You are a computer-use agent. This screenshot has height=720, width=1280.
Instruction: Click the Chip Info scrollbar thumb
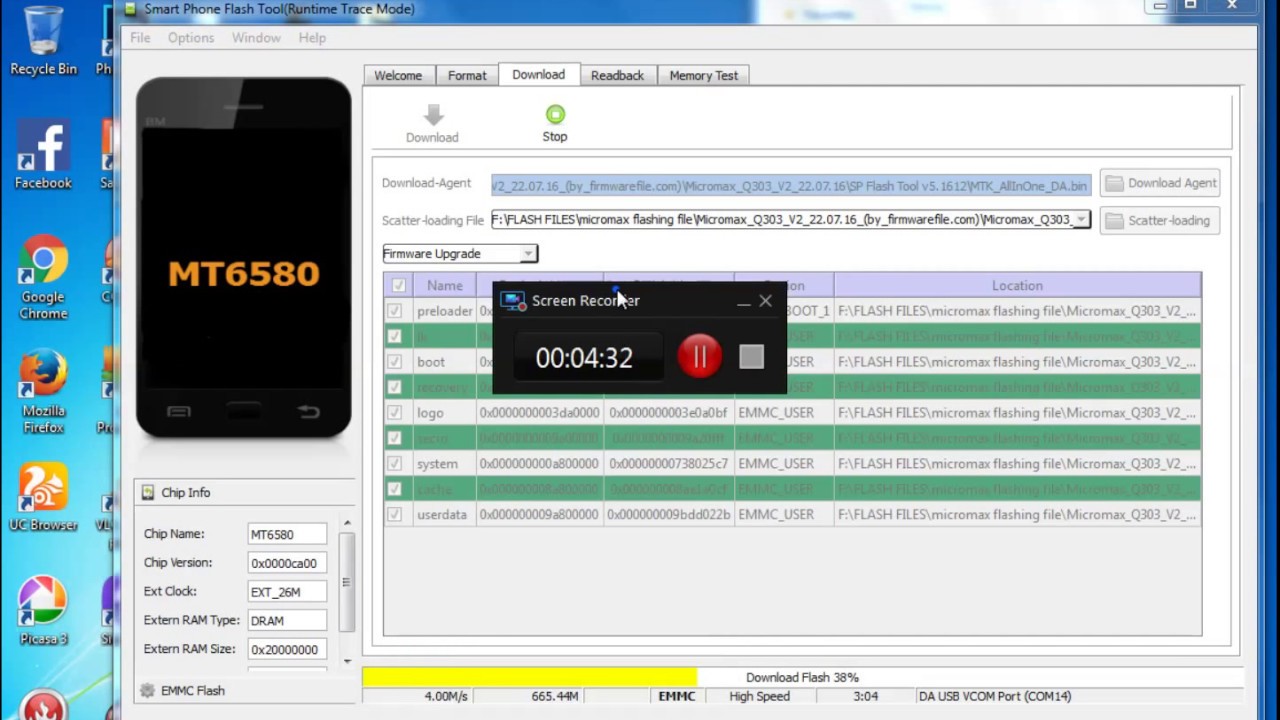click(347, 582)
